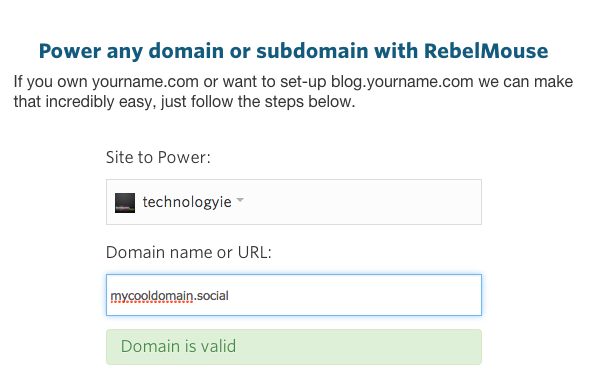
Task: Click the Domain name or URL label
Action: tap(189, 252)
